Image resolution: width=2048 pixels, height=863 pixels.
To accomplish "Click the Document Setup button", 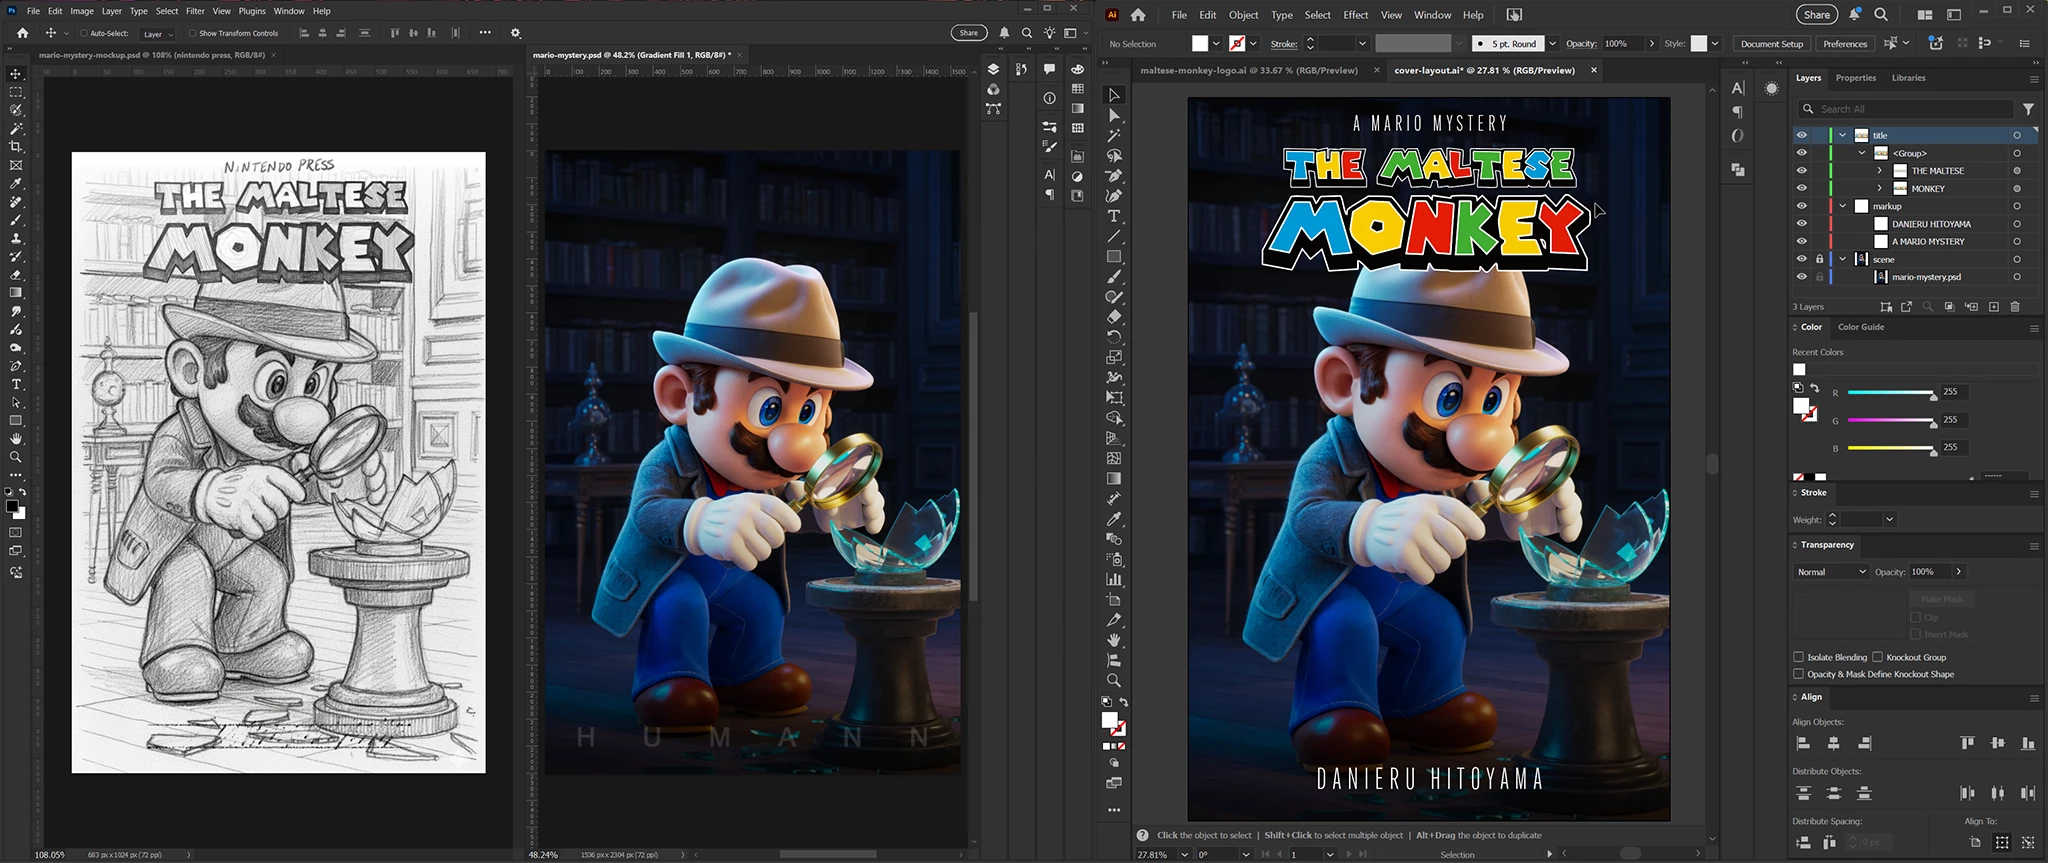I will 1771,44.
